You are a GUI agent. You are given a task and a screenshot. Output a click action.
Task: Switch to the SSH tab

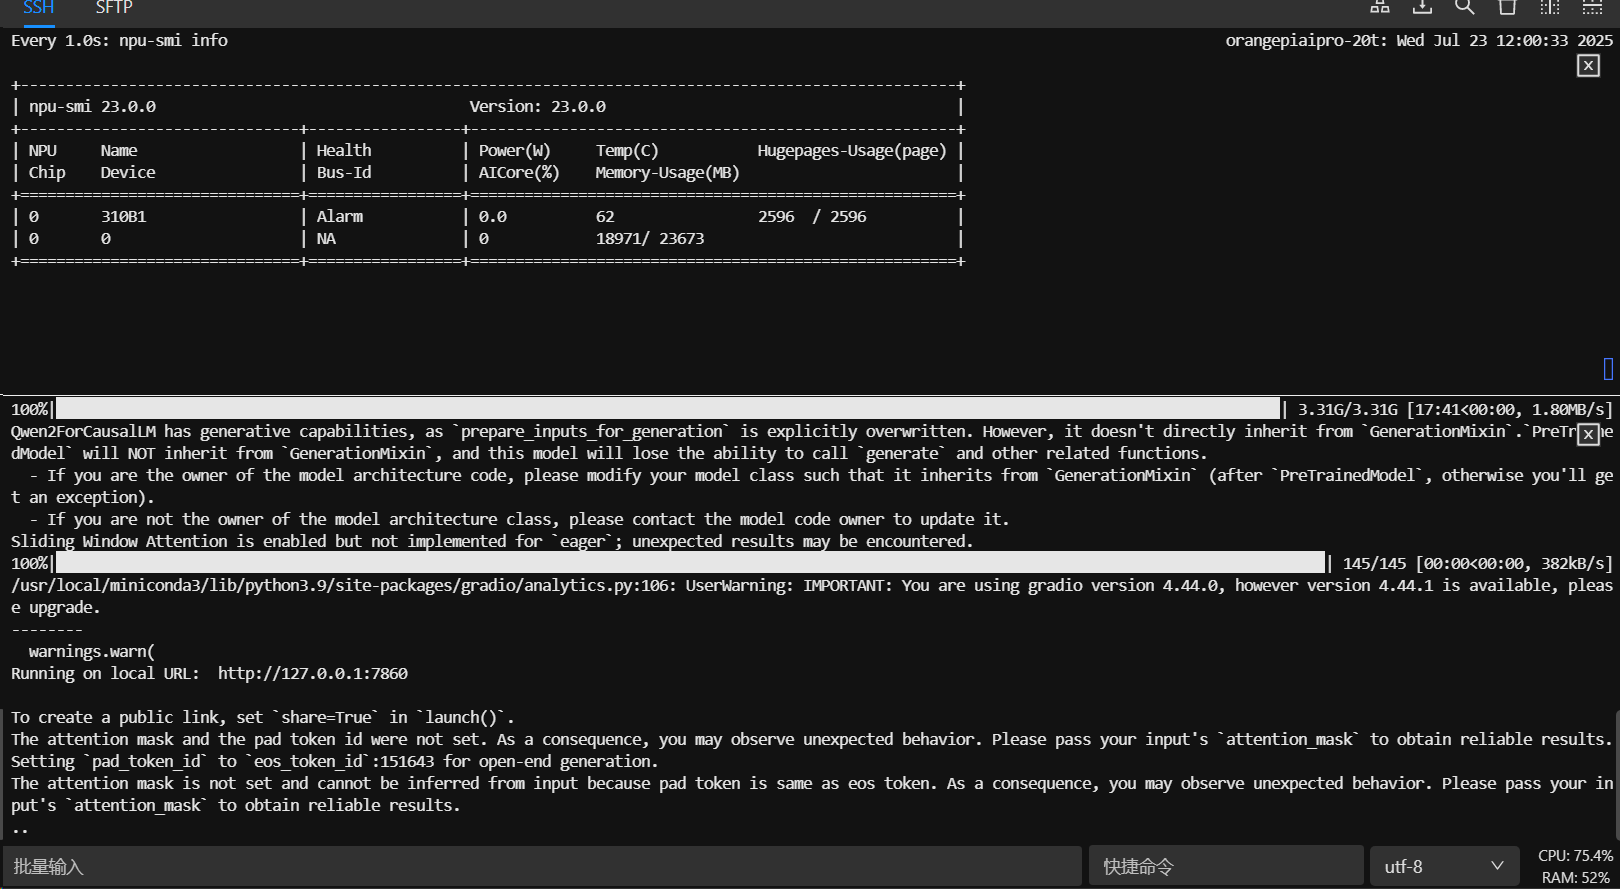tap(38, 8)
